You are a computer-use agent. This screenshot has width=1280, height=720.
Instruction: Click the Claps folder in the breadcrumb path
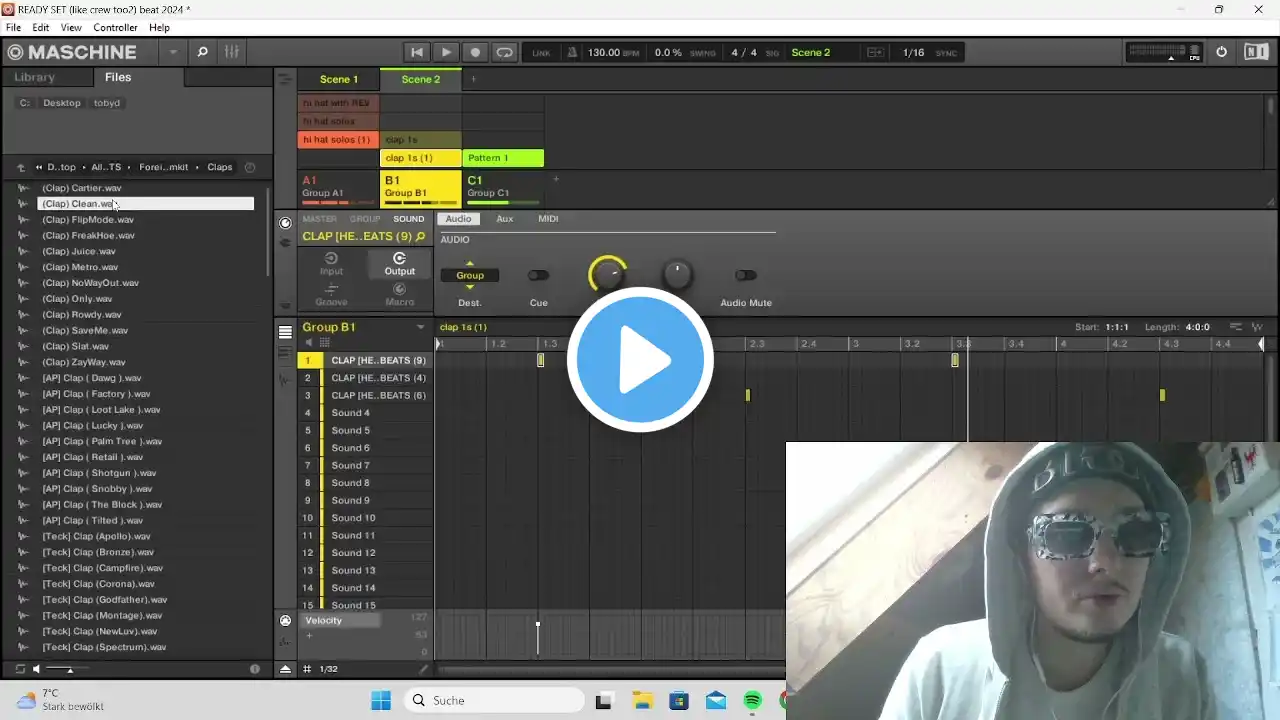coord(220,167)
